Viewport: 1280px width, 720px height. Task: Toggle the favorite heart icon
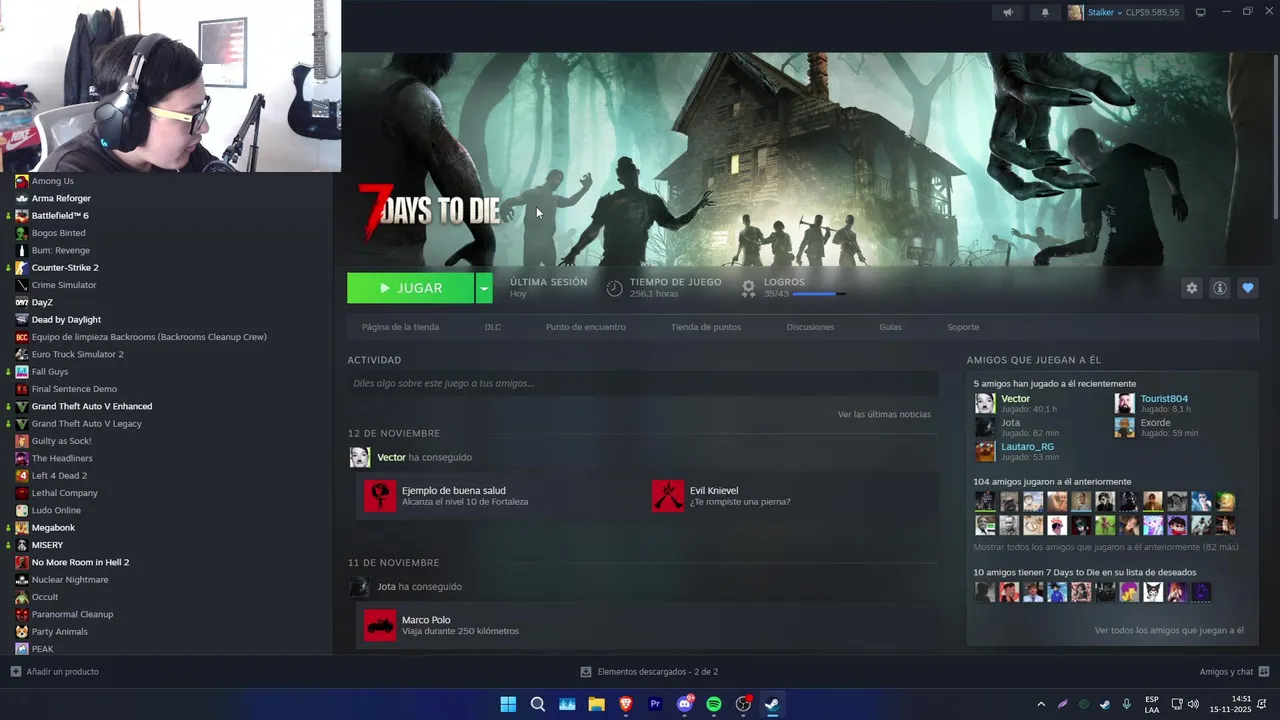pos(1247,288)
